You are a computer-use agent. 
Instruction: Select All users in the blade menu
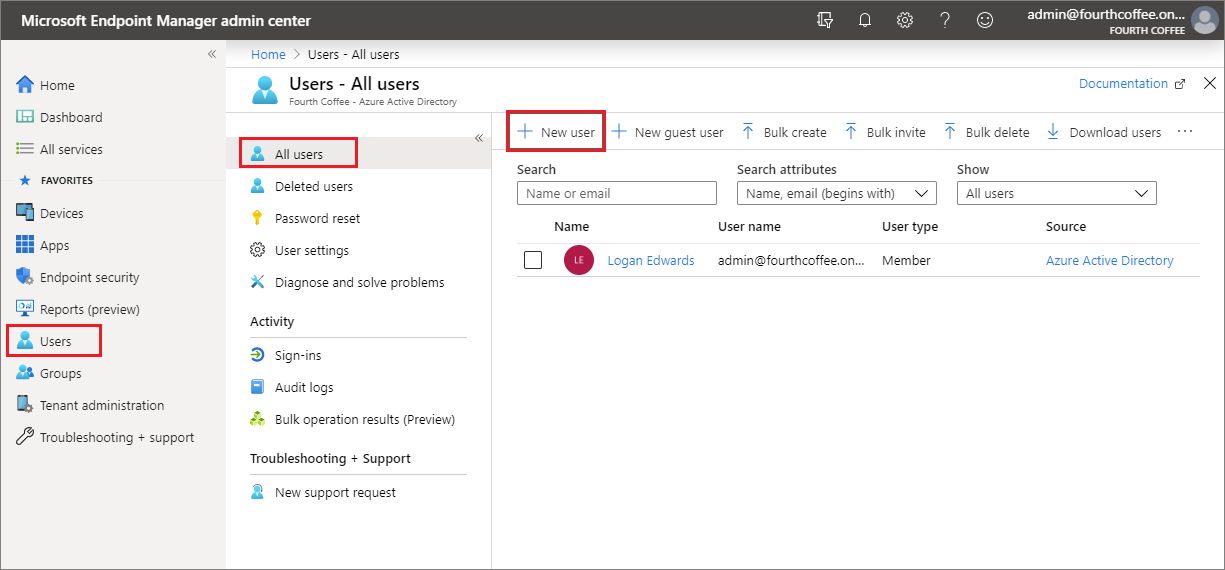[299, 154]
